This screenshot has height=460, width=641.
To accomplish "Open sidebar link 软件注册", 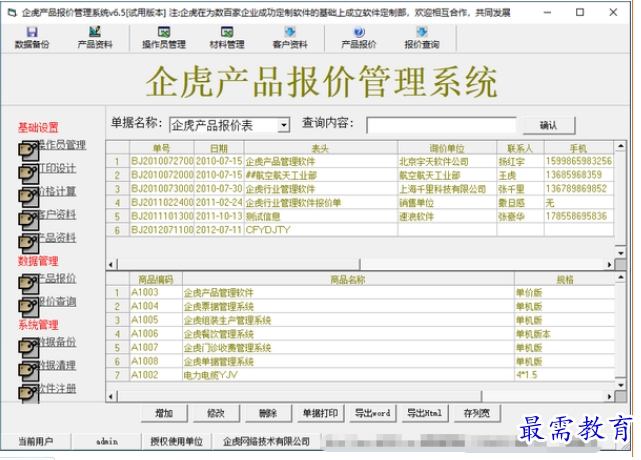I will click(x=57, y=388).
